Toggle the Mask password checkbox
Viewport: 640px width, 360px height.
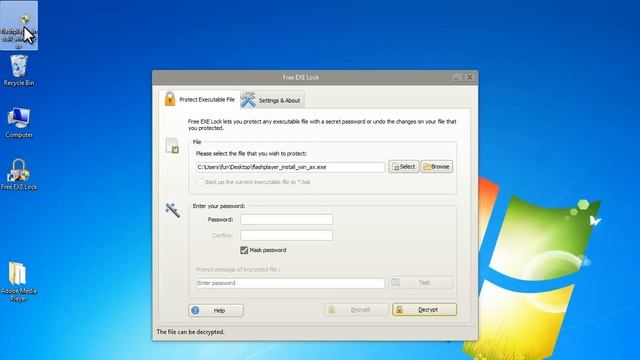pyautogui.click(x=244, y=250)
